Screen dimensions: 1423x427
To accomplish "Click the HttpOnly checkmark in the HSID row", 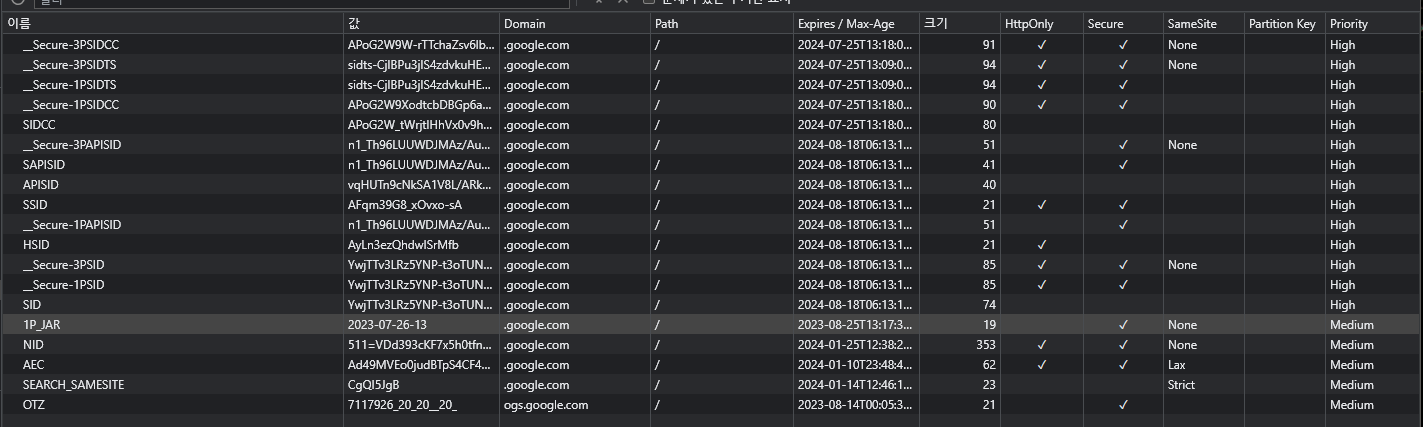I will click(x=1042, y=245).
